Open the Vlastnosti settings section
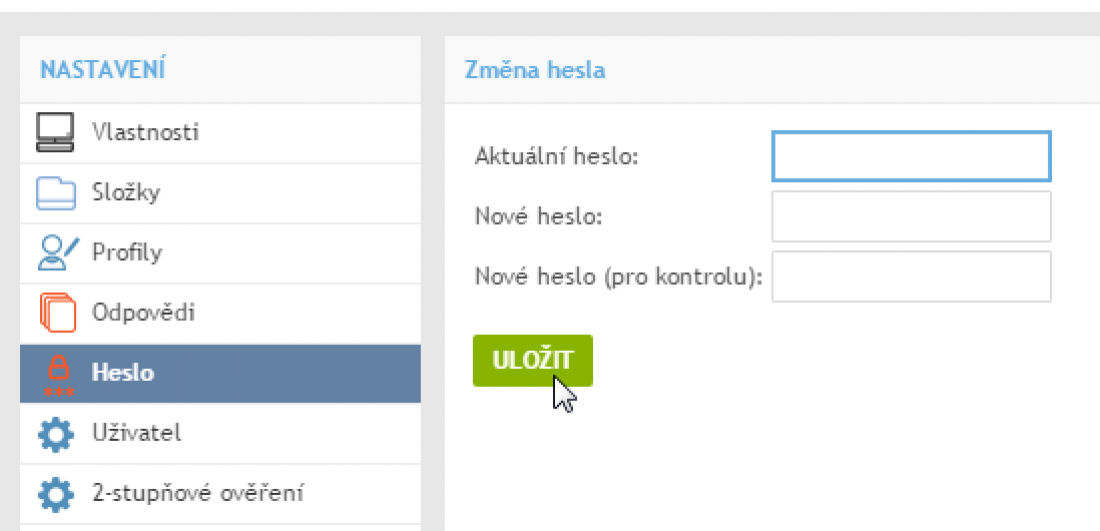Screen dimensions: 1100x531 click(x=145, y=132)
